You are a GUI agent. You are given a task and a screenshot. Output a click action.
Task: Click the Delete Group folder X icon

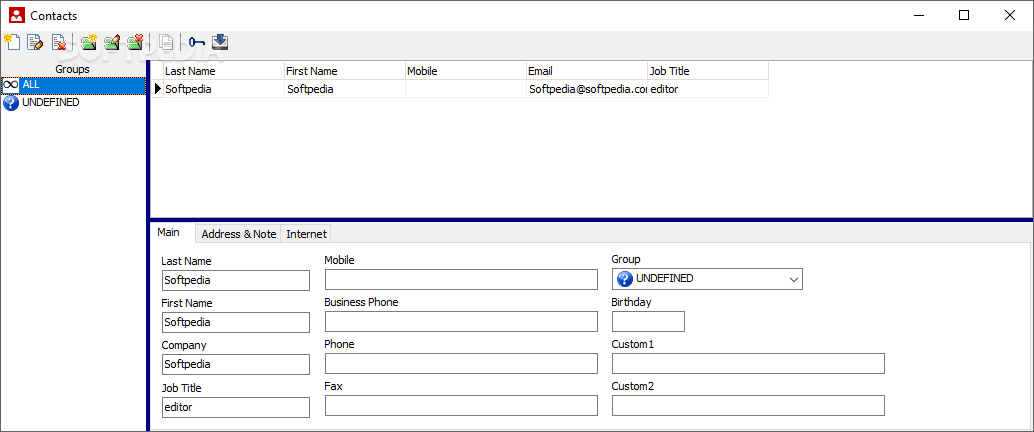[x=136, y=42]
